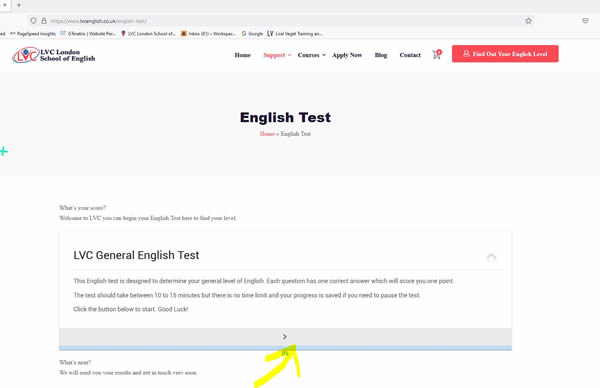Image resolution: width=600 pixels, height=388 pixels.
Task: Click the "What's your score?" text
Action: point(83,208)
